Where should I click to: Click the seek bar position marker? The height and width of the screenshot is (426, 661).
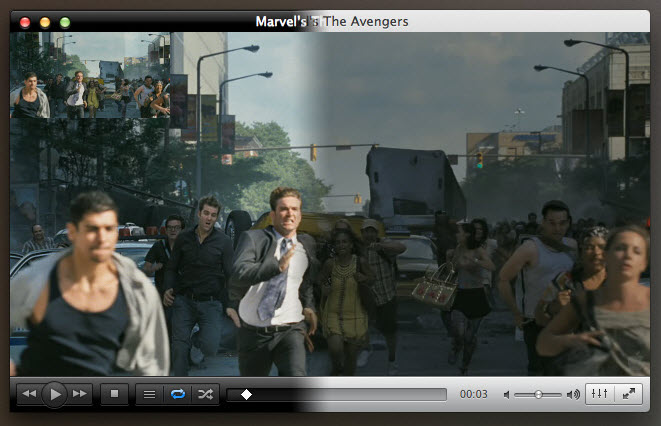(246, 394)
